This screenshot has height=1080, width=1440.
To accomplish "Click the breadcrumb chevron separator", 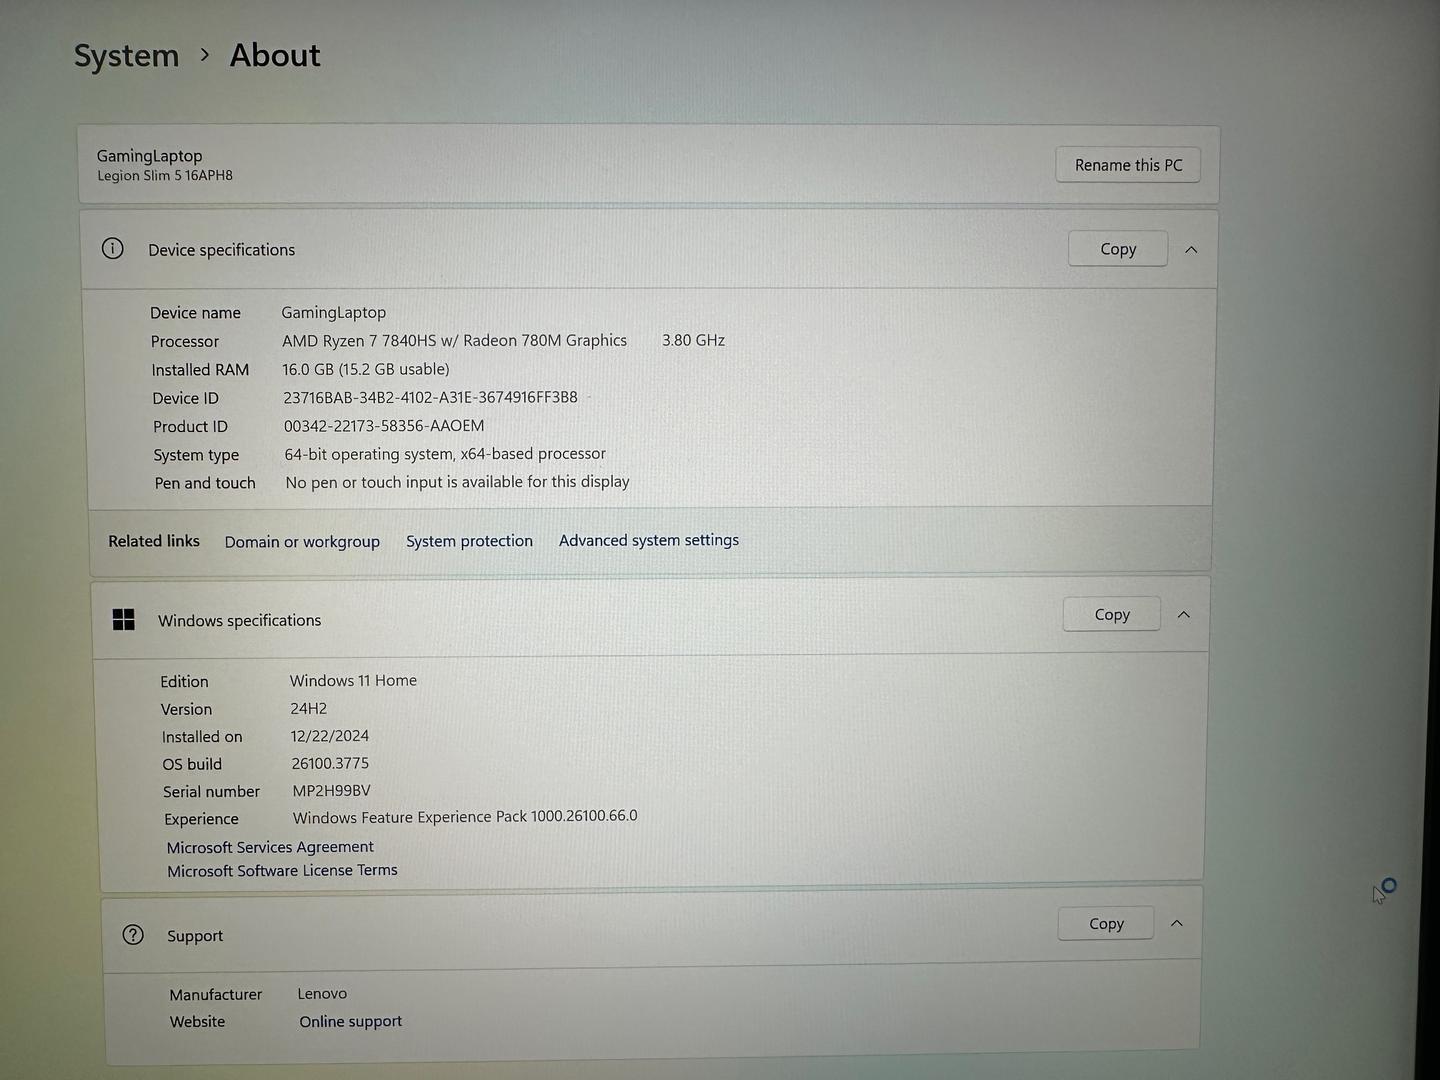I will 205,55.
